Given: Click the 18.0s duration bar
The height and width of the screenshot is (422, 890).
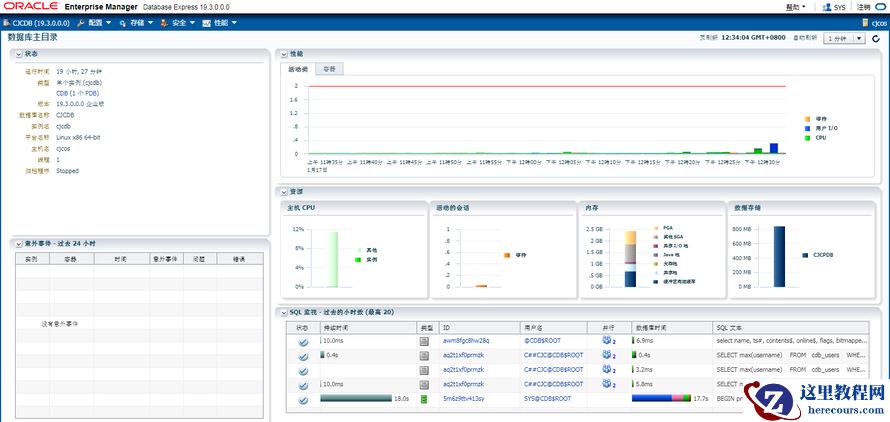Looking at the screenshot, I should [x=356, y=399].
